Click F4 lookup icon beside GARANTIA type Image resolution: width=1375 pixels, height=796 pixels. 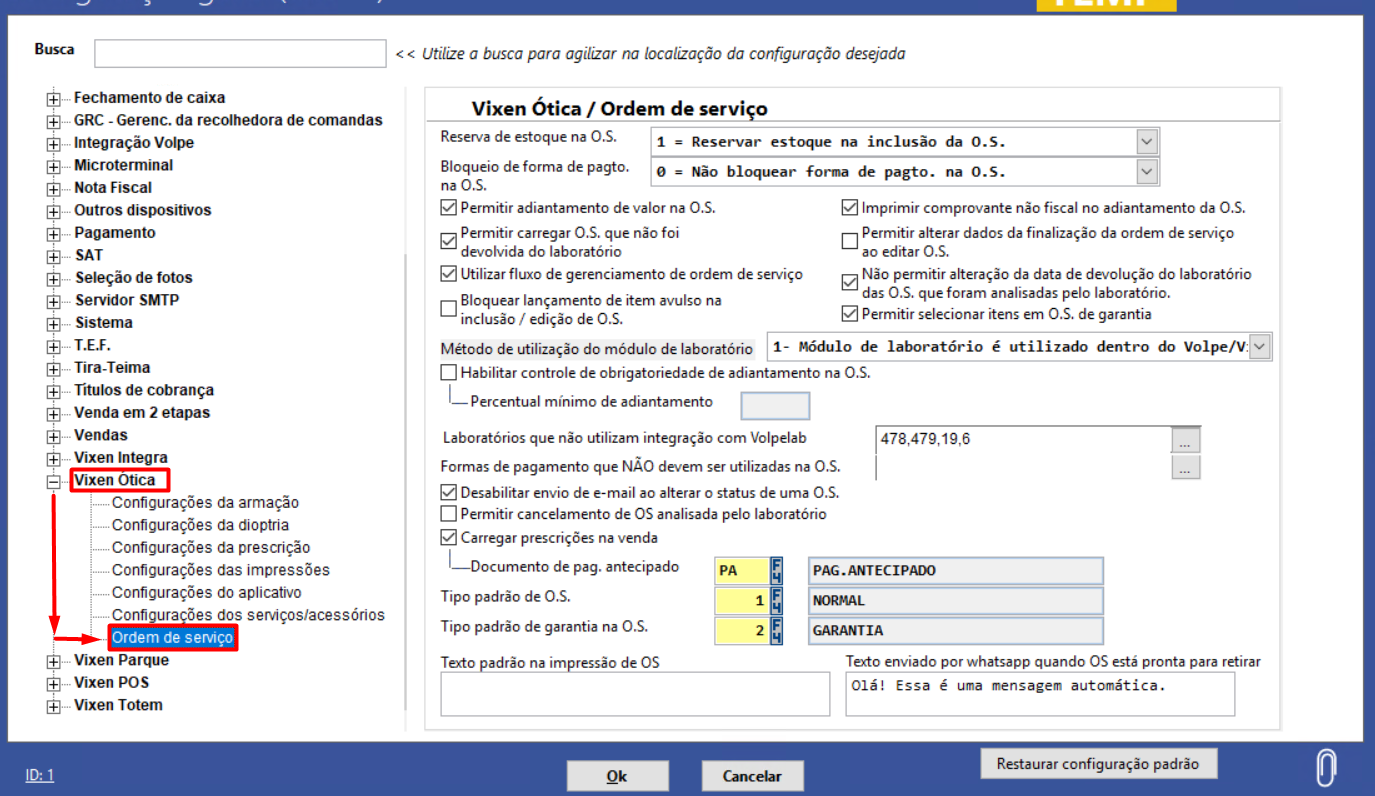777,631
